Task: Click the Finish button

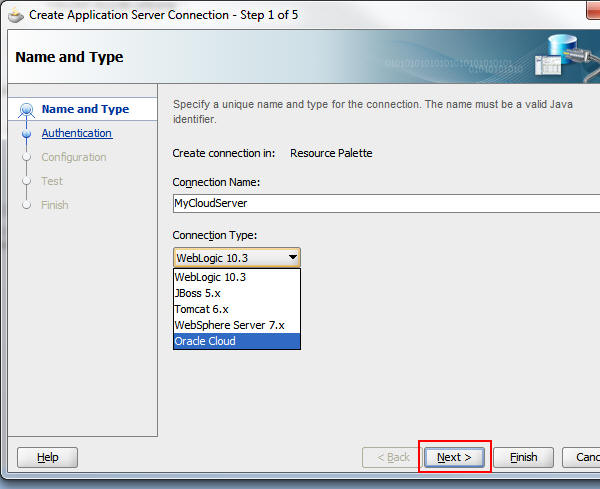Action: click(523, 457)
